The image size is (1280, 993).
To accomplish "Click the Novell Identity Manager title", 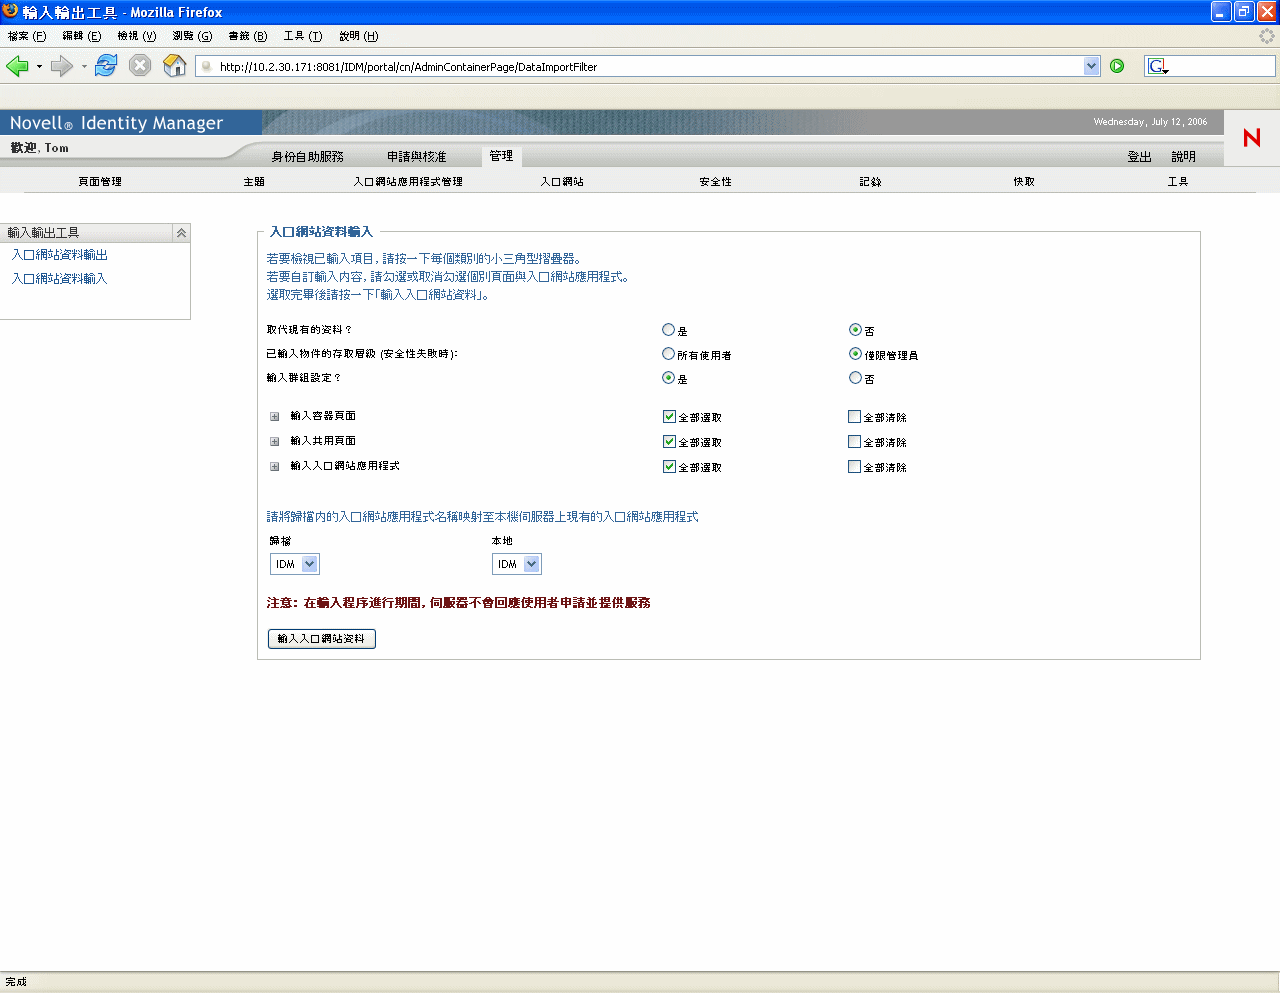I will pyautogui.click(x=116, y=123).
